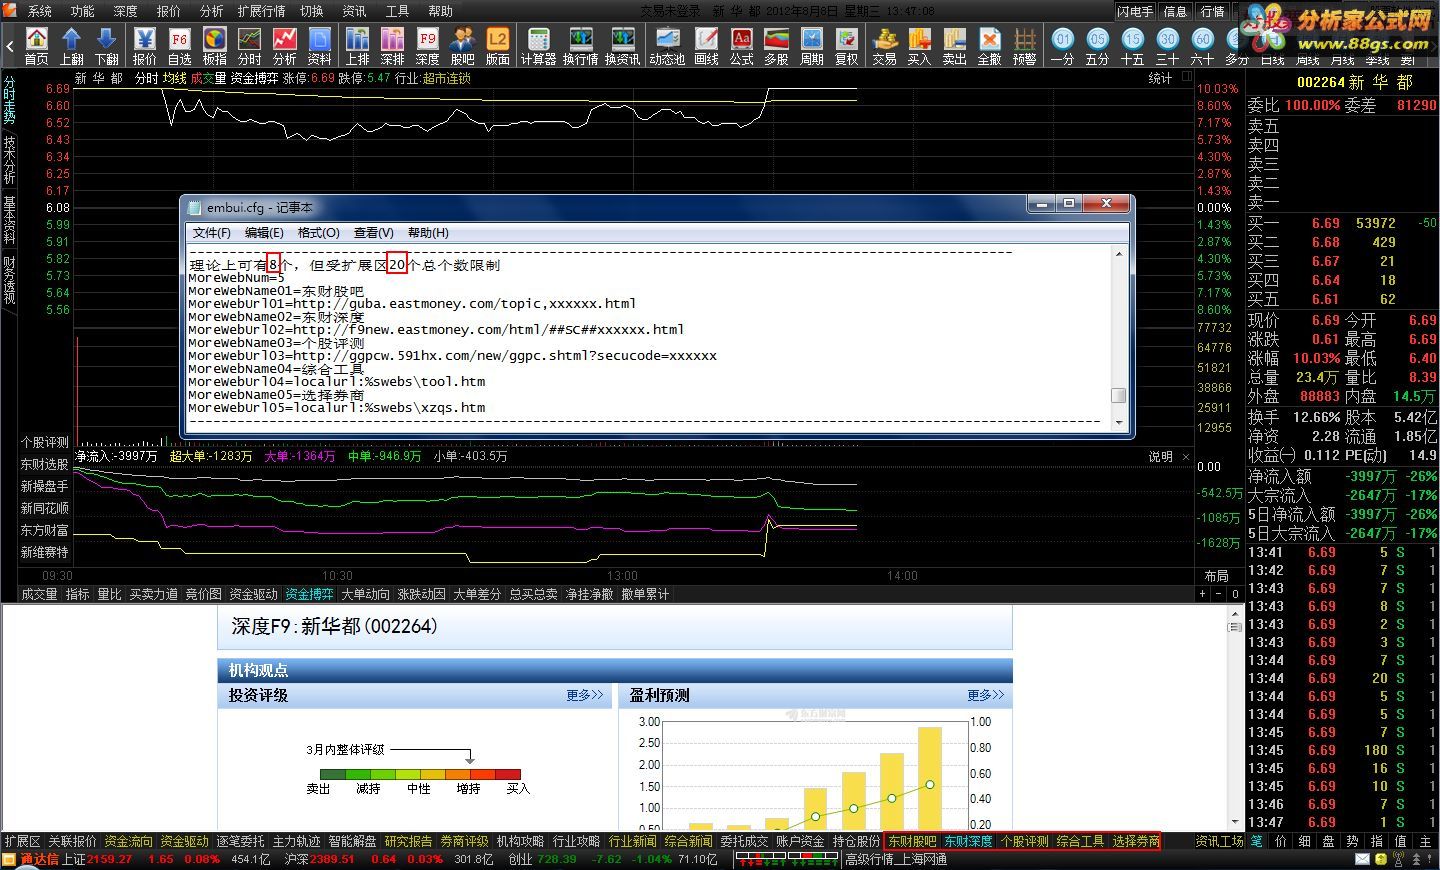The height and width of the screenshot is (870, 1440).
Task: Switch to the 资金博弈 indicator tab
Action: [309, 594]
